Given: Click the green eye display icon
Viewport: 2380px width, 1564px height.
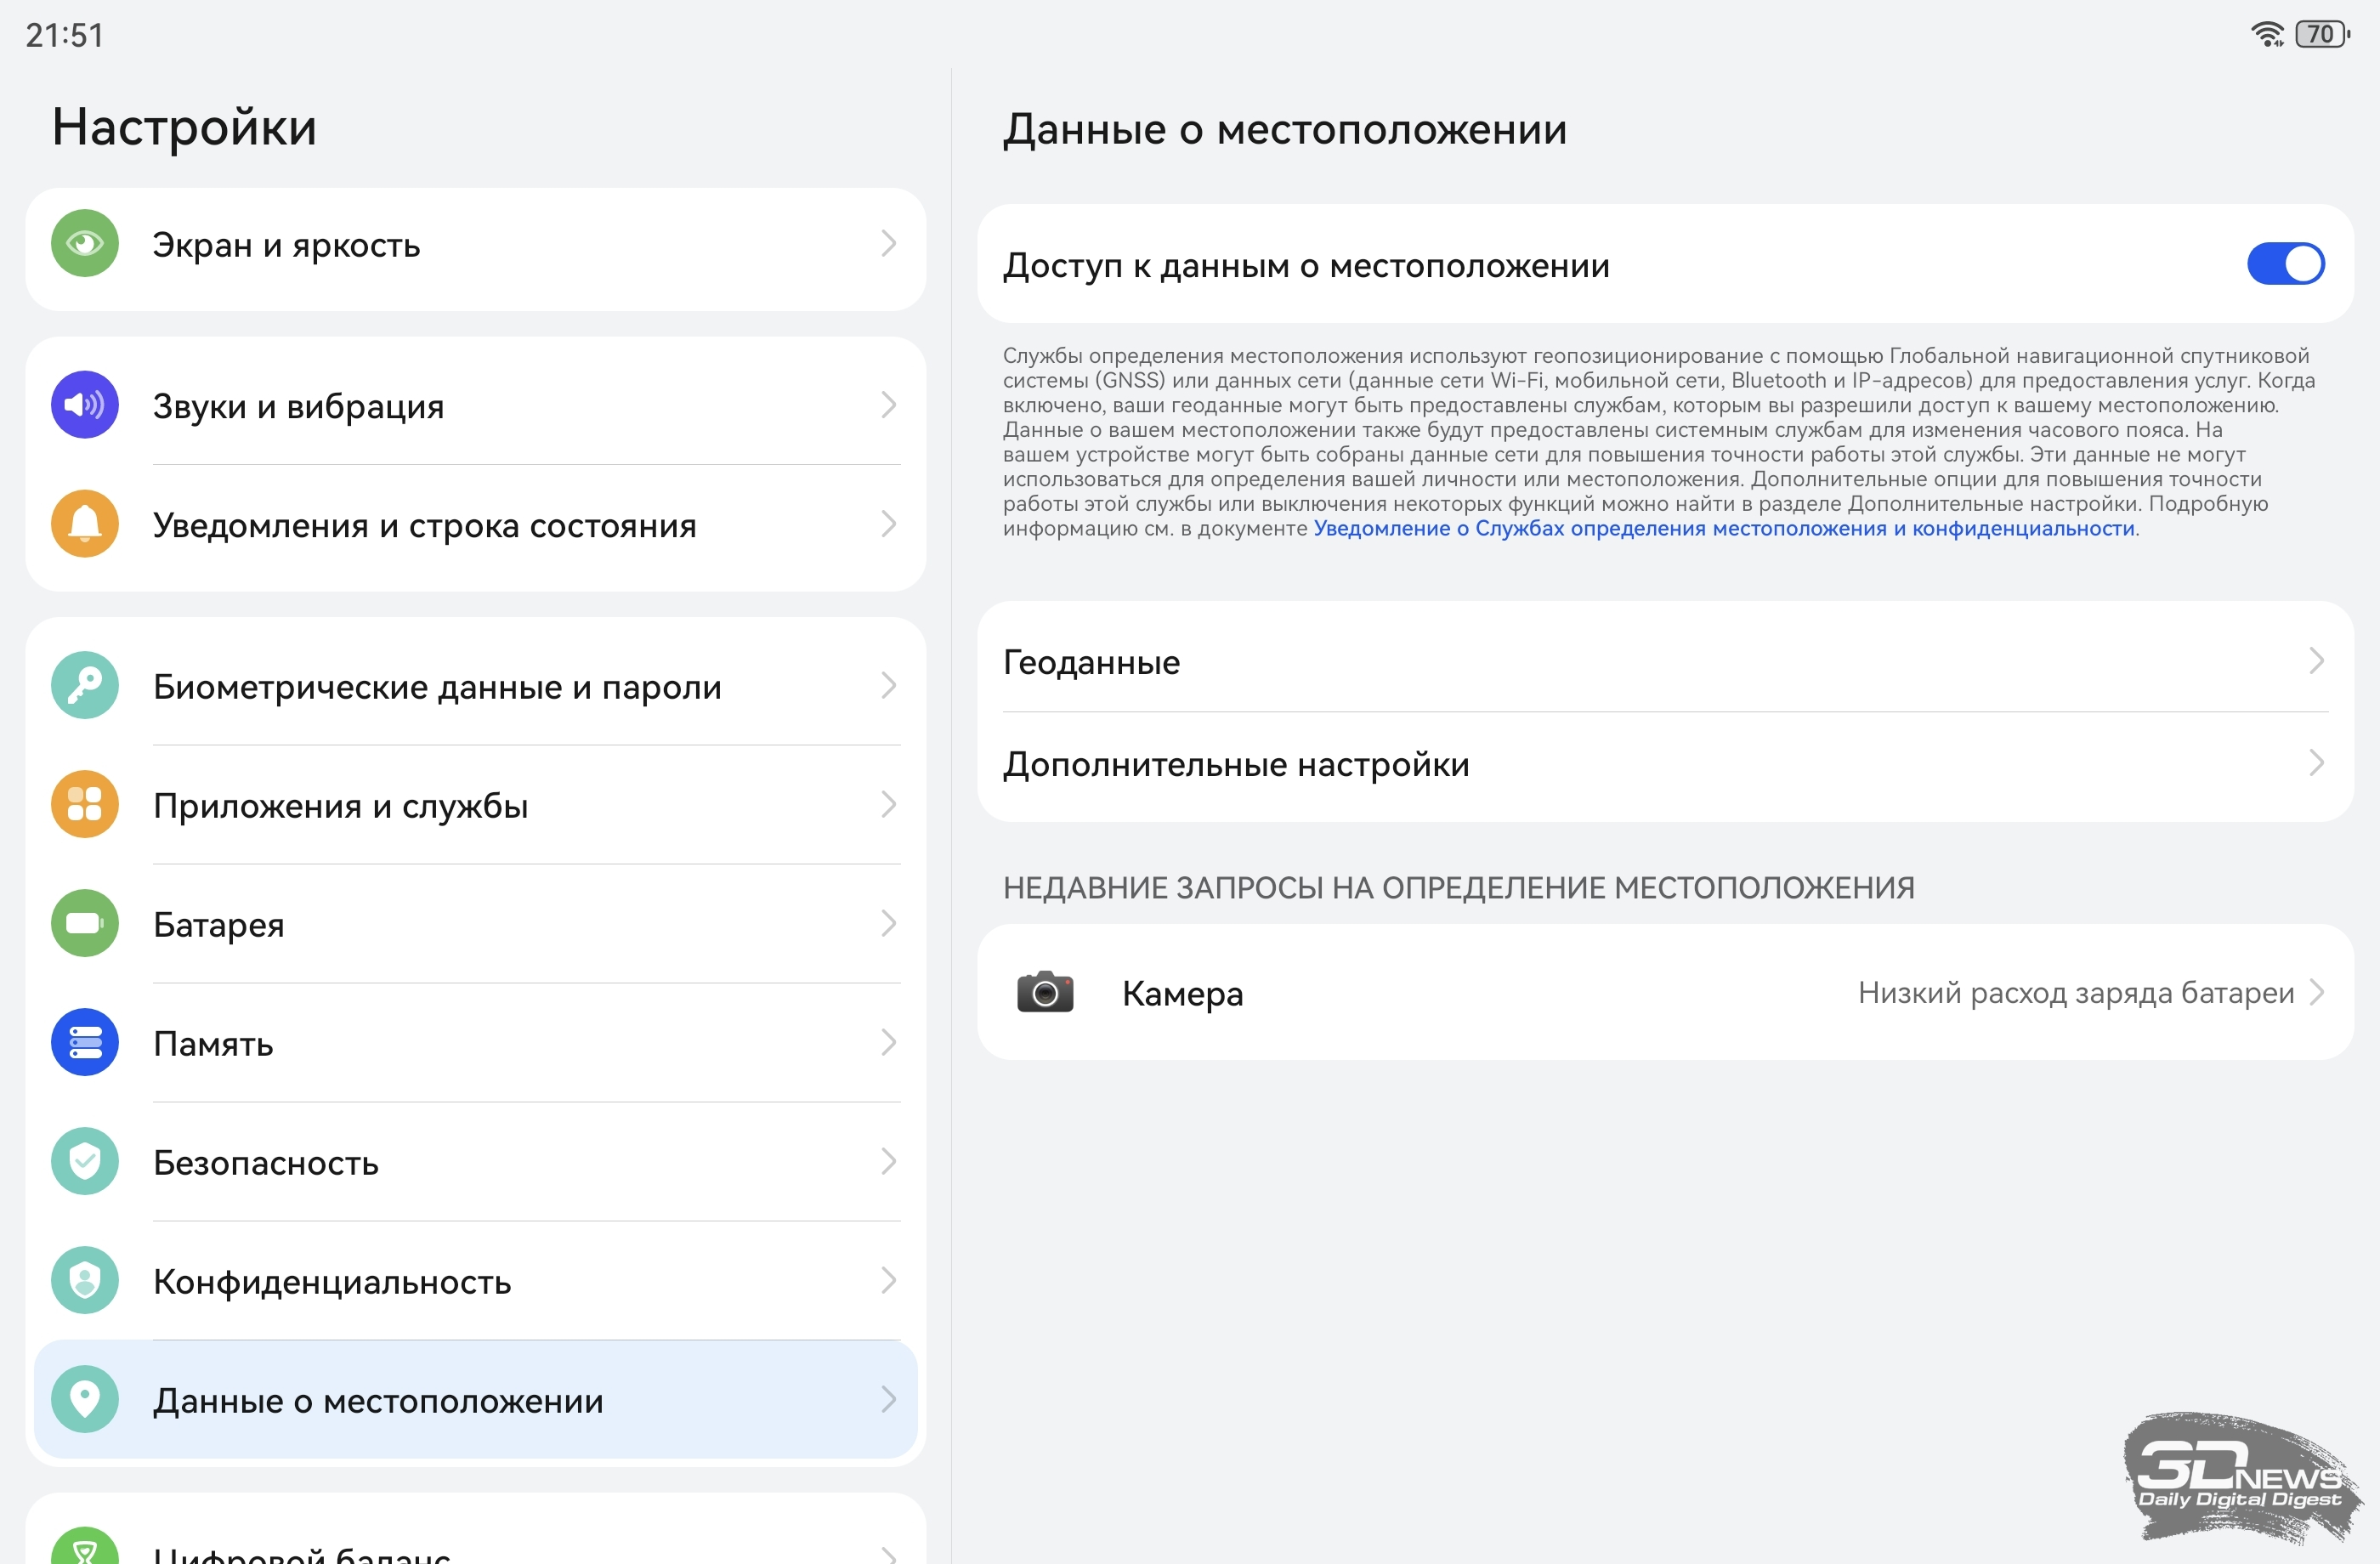Looking at the screenshot, I should 85,243.
